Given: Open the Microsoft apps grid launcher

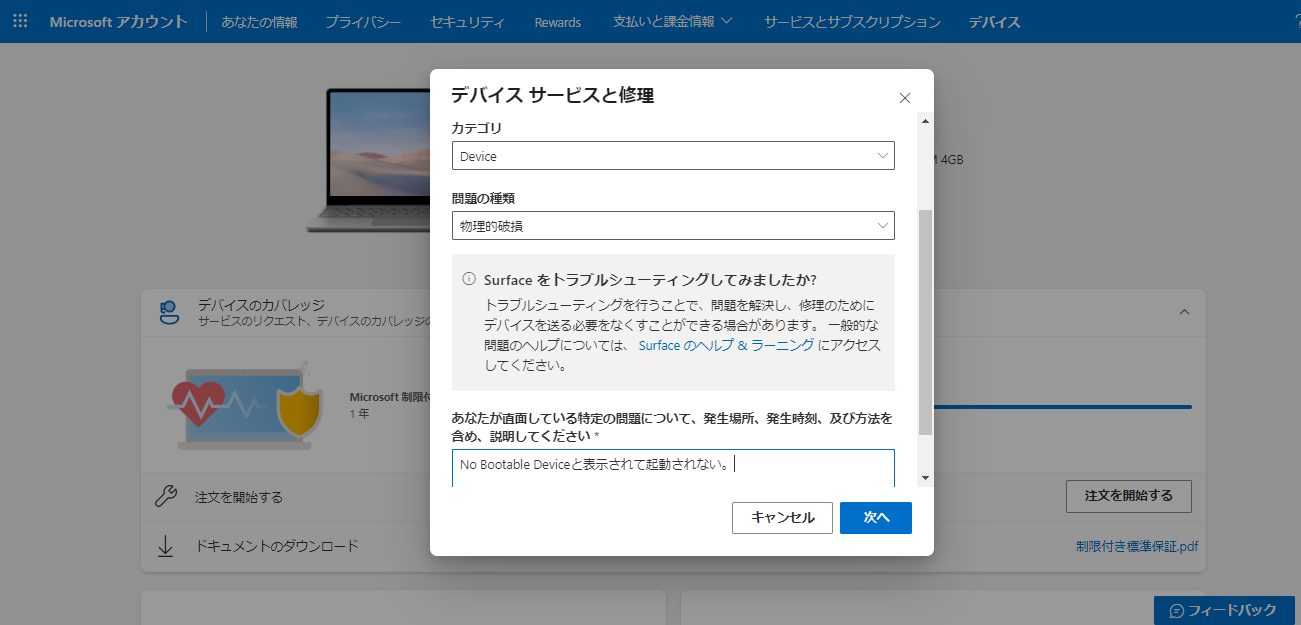Looking at the screenshot, I should click(20, 21).
